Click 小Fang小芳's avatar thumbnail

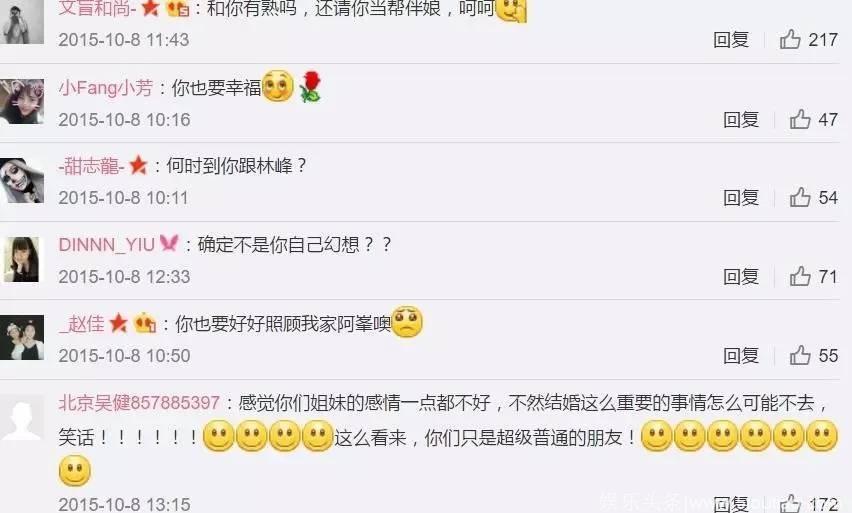(22, 102)
